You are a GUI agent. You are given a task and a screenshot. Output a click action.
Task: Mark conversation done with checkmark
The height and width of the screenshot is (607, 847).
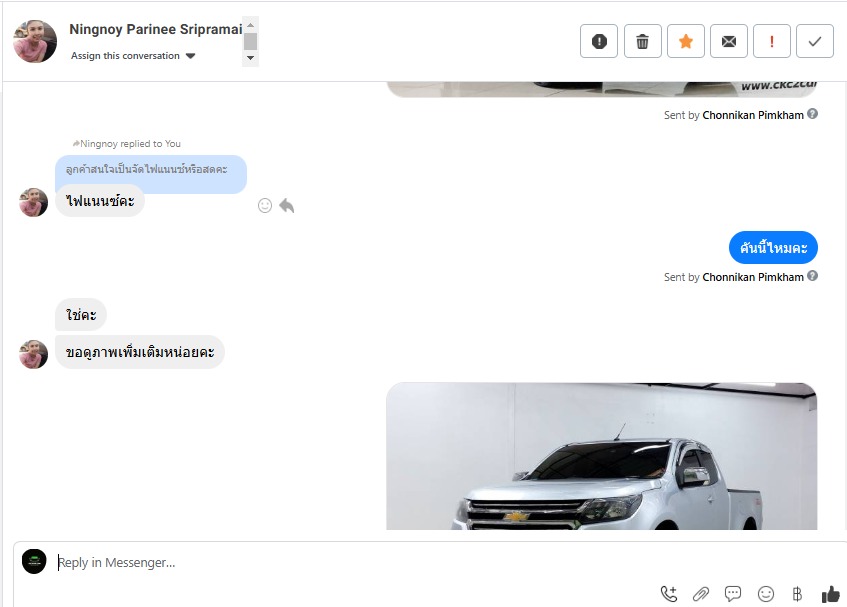[815, 41]
